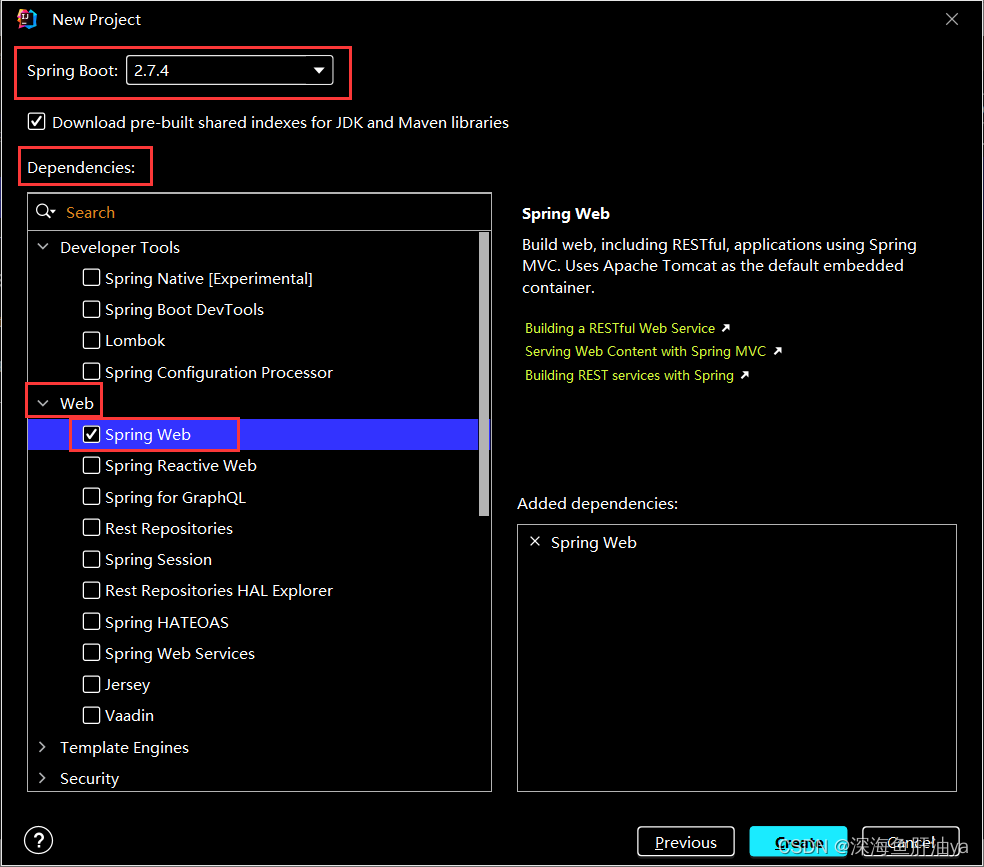This screenshot has height=867, width=984.
Task: Check the Vaadin dependency
Action: (x=91, y=715)
